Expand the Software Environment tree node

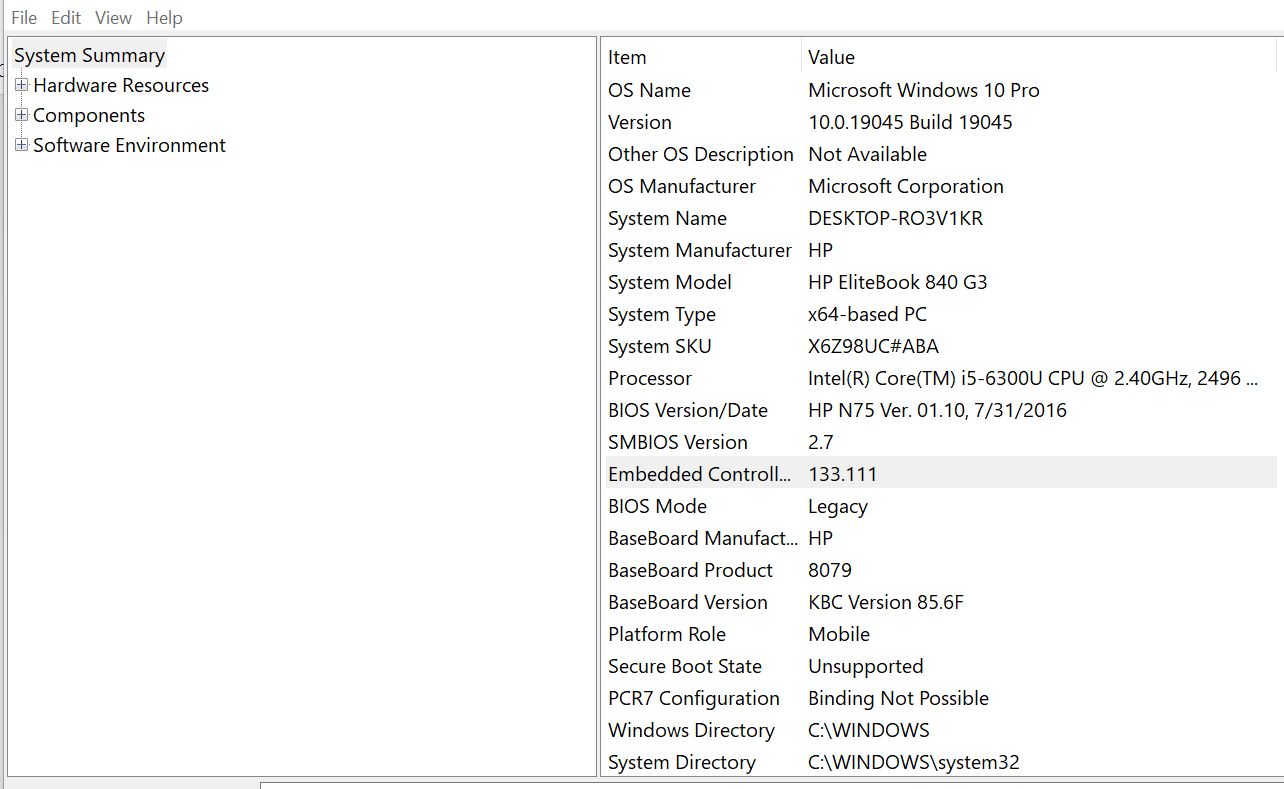point(22,145)
